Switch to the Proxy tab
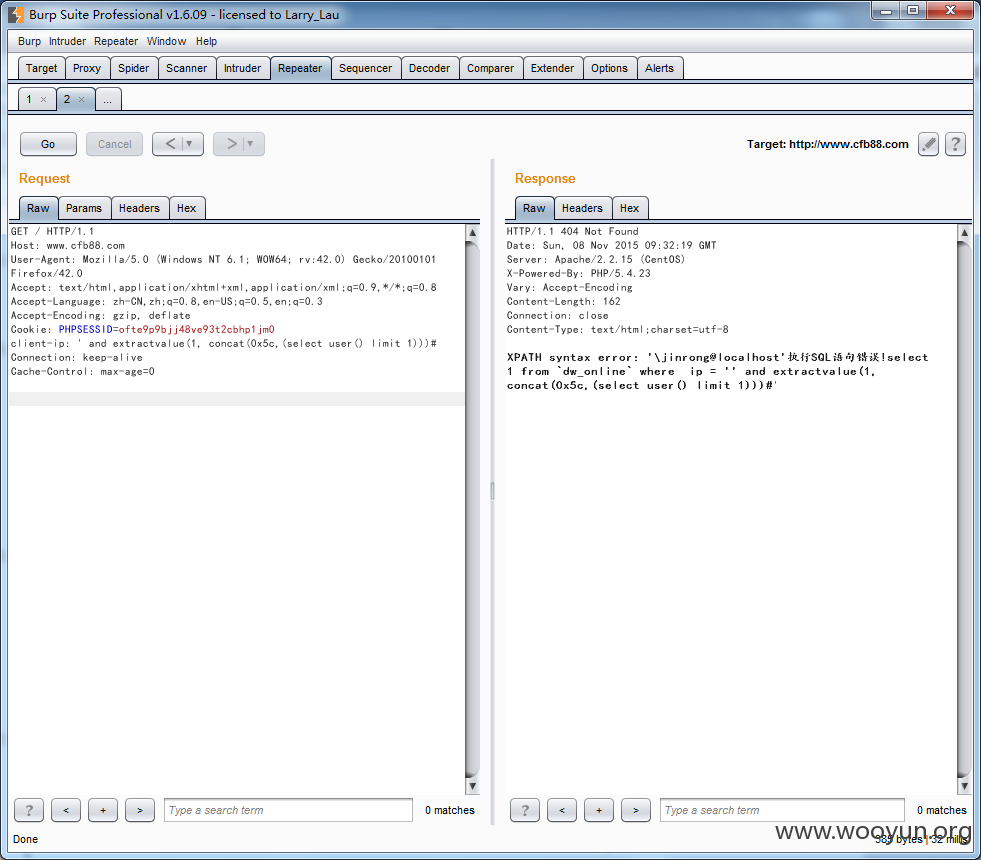This screenshot has height=860, width=981. coord(87,68)
